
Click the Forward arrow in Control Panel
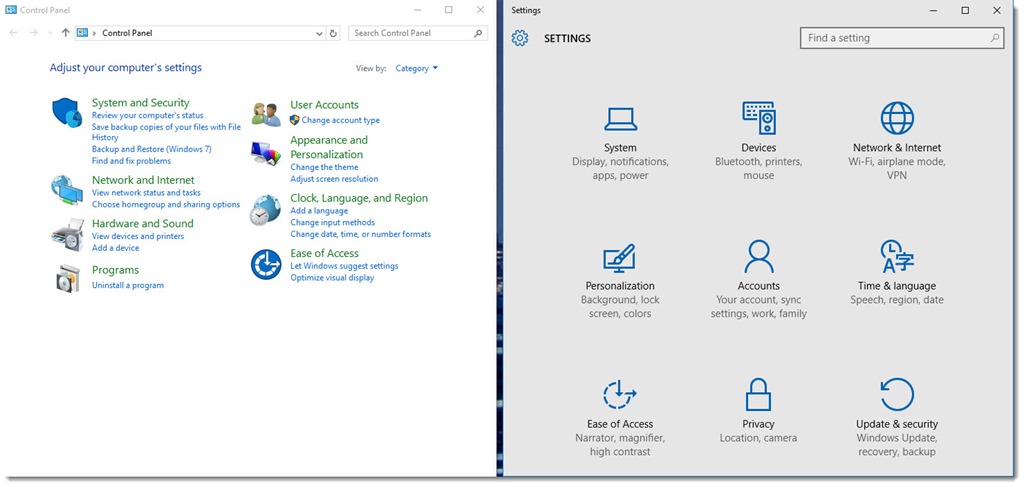(34, 33)
